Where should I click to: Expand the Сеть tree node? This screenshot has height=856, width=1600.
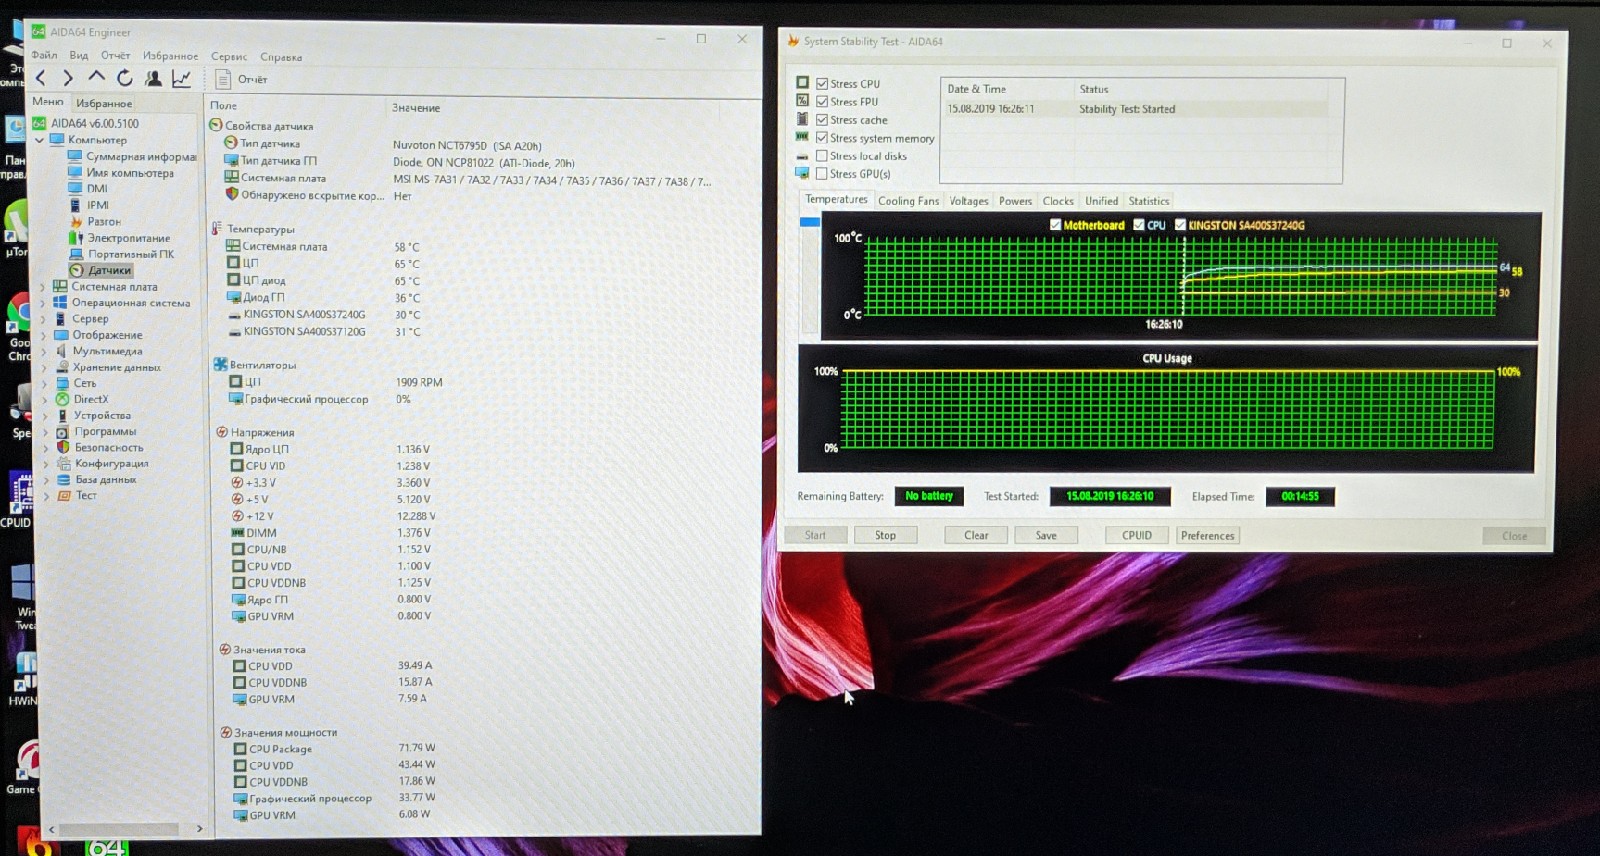(x=43, y=383)
